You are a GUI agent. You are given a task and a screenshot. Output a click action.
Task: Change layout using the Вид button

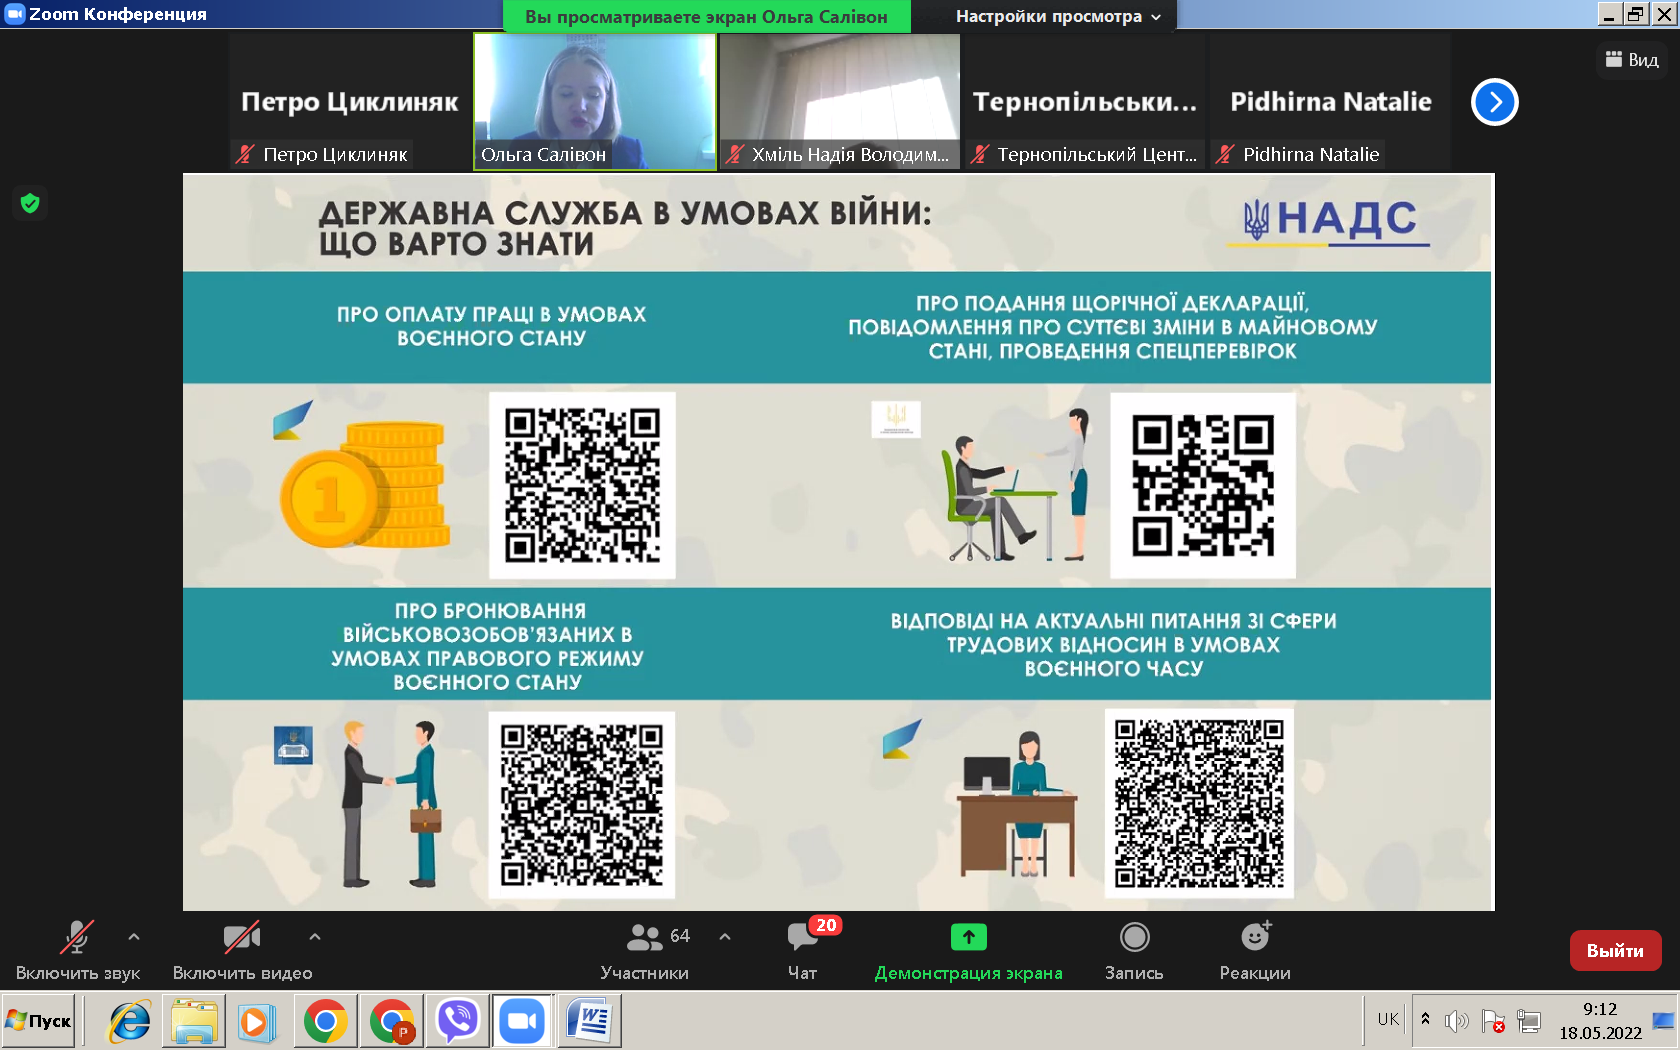pyautogui.click(x=1632, y=60)
